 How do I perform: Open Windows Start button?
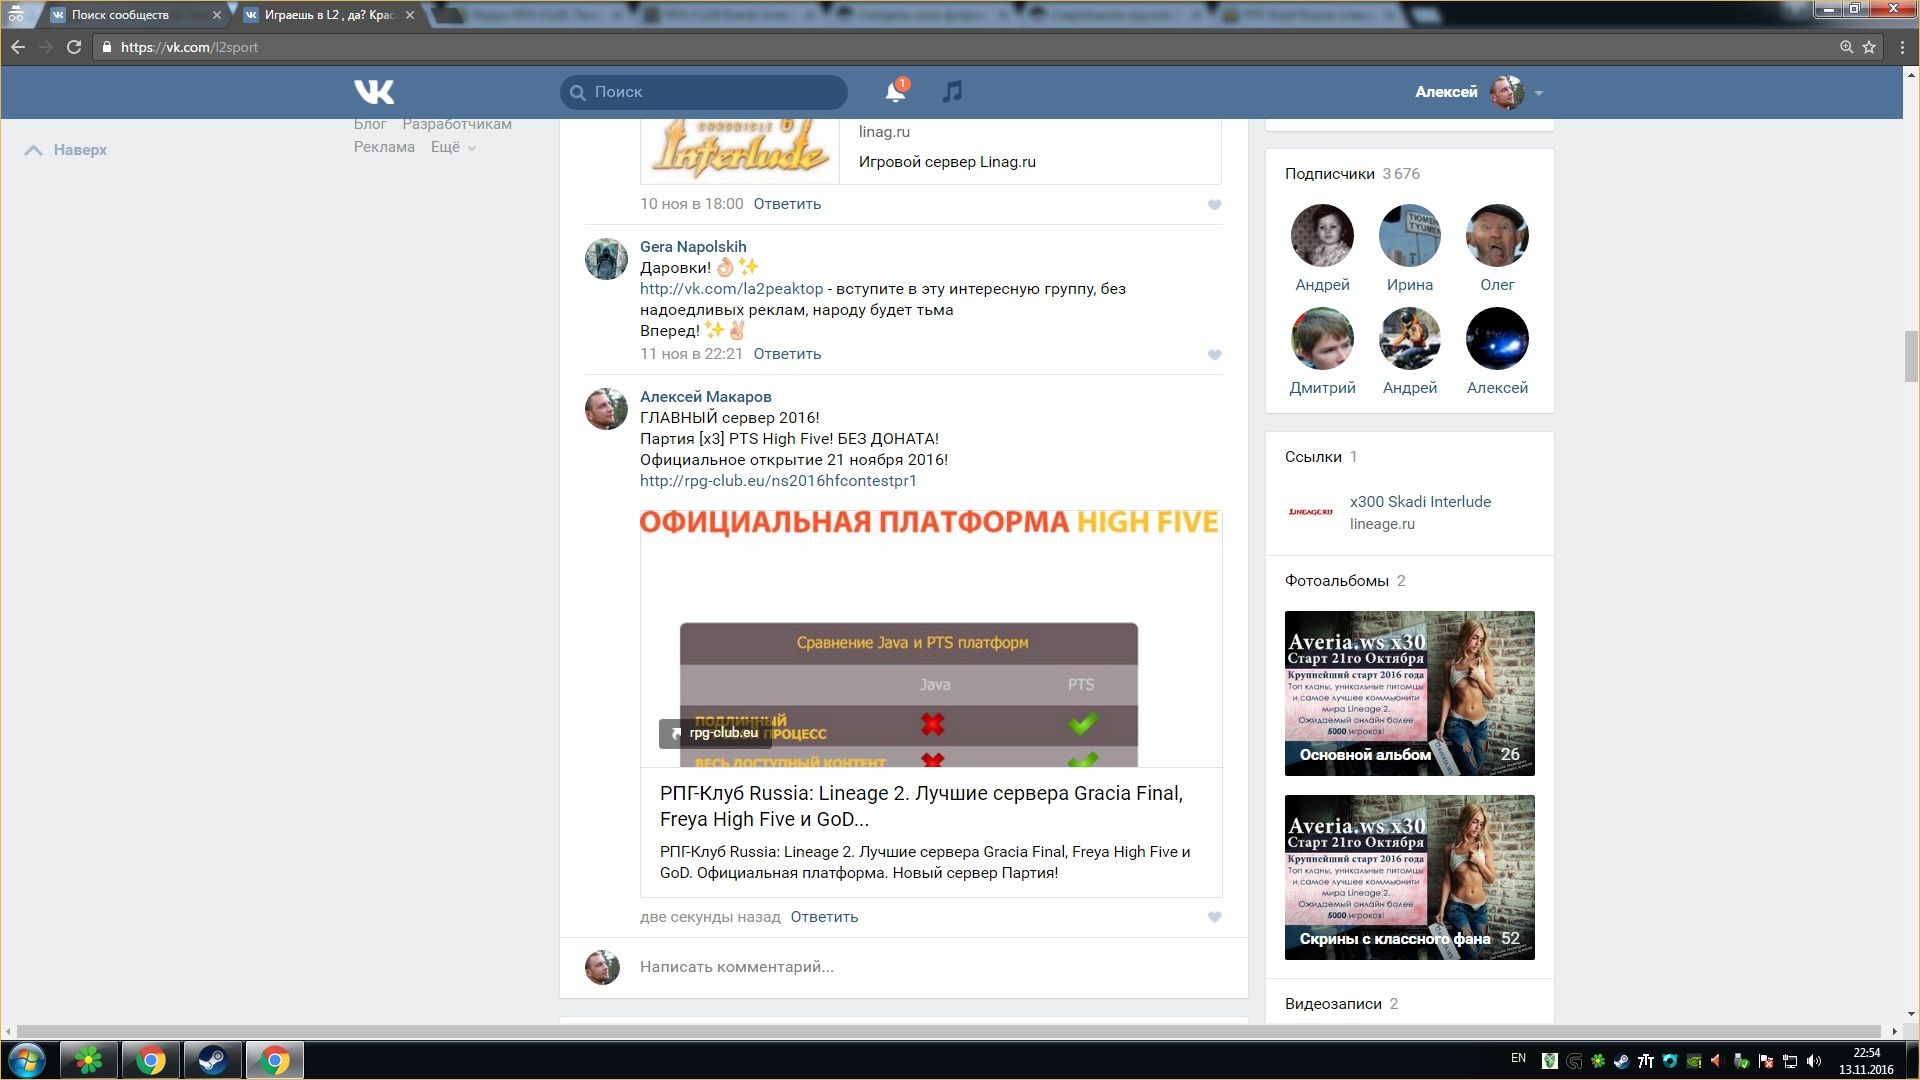click(27, 1060)
